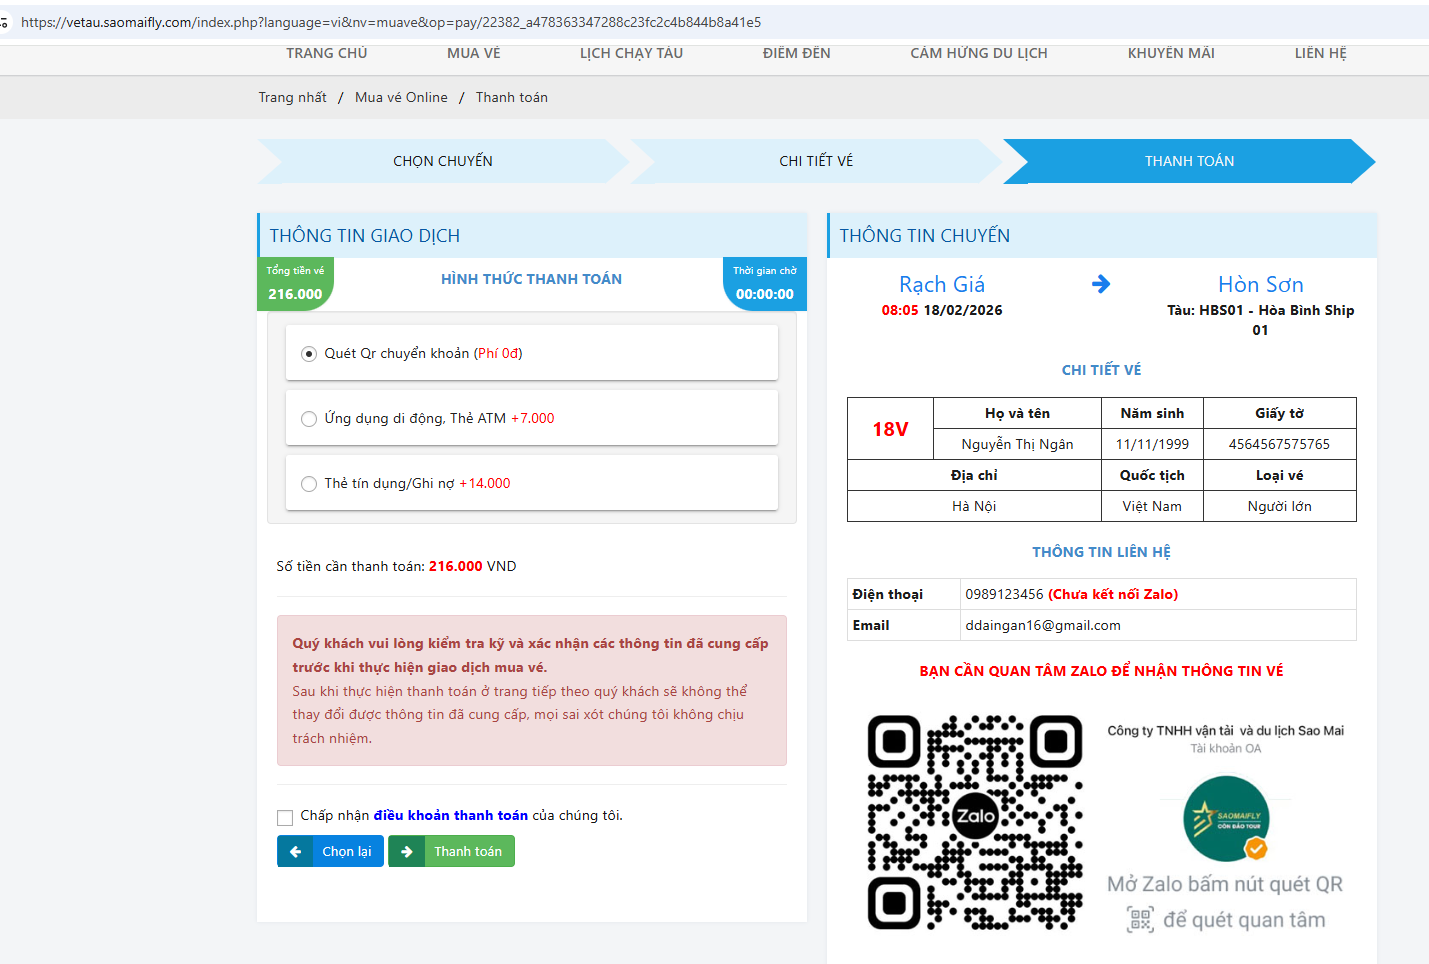Image resolution: width=1429 pixels, height=964 pixels.
Task: Tick the Chấp nhận điều khoản checkbox
Action: tap(285, 817)
